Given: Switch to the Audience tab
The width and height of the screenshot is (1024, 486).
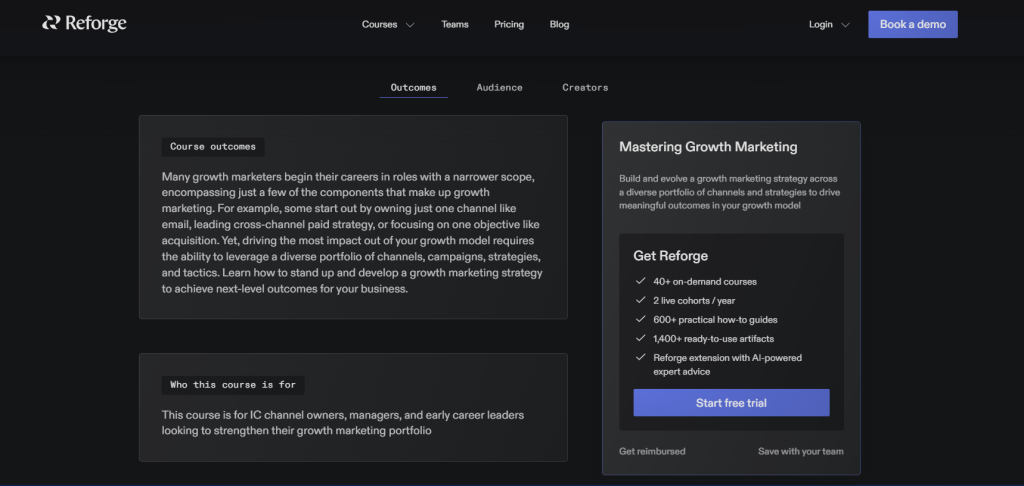Looking at the screenshot, I should (x=500, y=88).
